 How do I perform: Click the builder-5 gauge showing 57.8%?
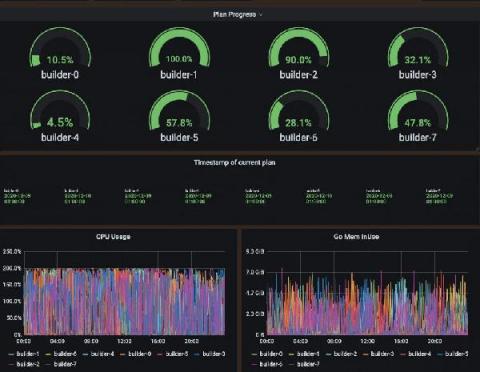pyautogui.click(x=179, y=110)
